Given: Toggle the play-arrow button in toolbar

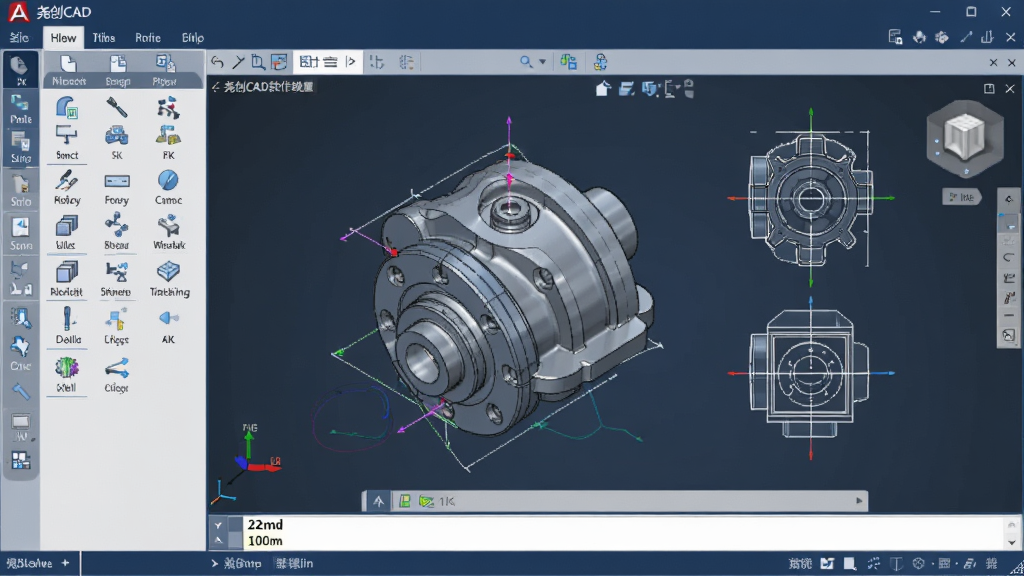Looking at the screenshot, I should click(x=351, y=62).
